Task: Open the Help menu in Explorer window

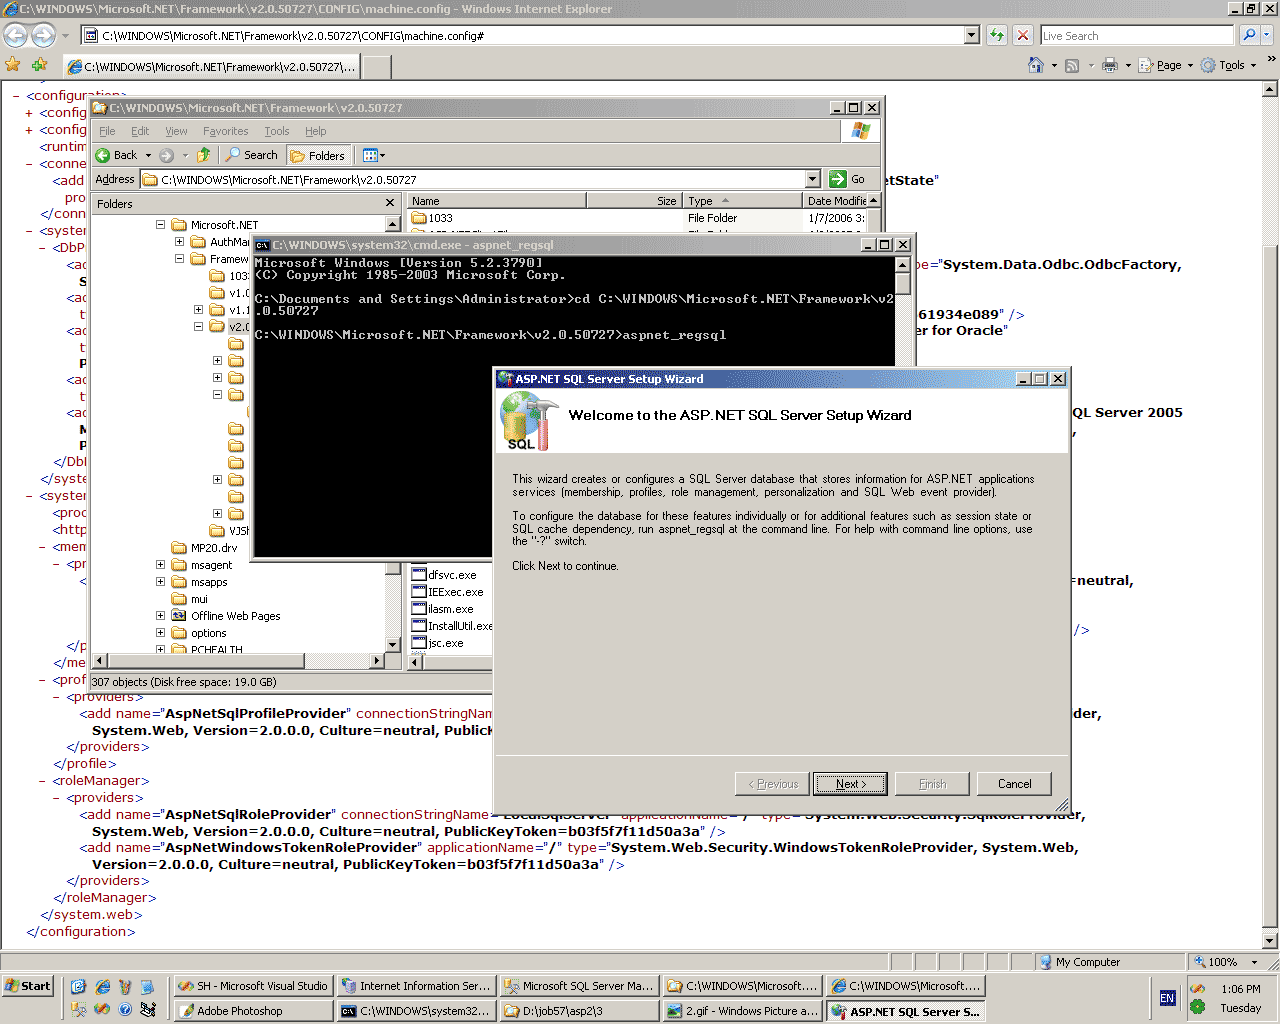Action: coord(316,131)
